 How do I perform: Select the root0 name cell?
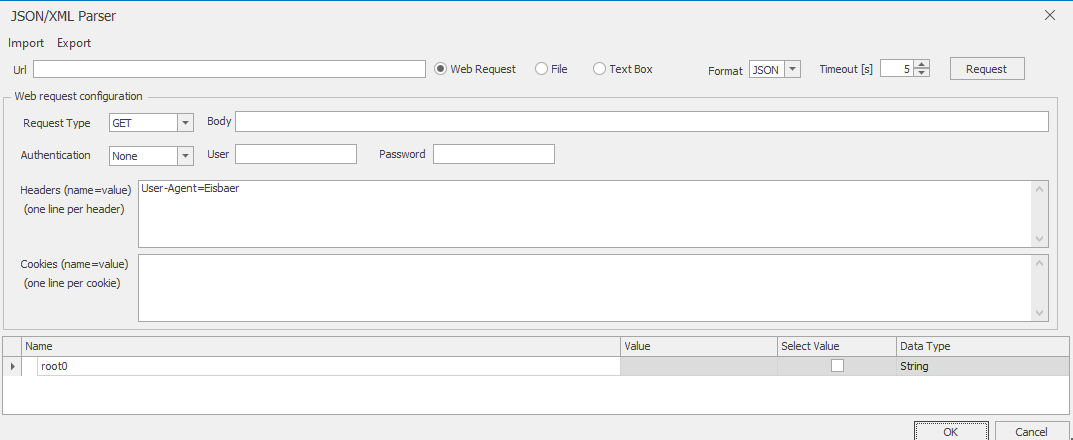coord(328,366)
